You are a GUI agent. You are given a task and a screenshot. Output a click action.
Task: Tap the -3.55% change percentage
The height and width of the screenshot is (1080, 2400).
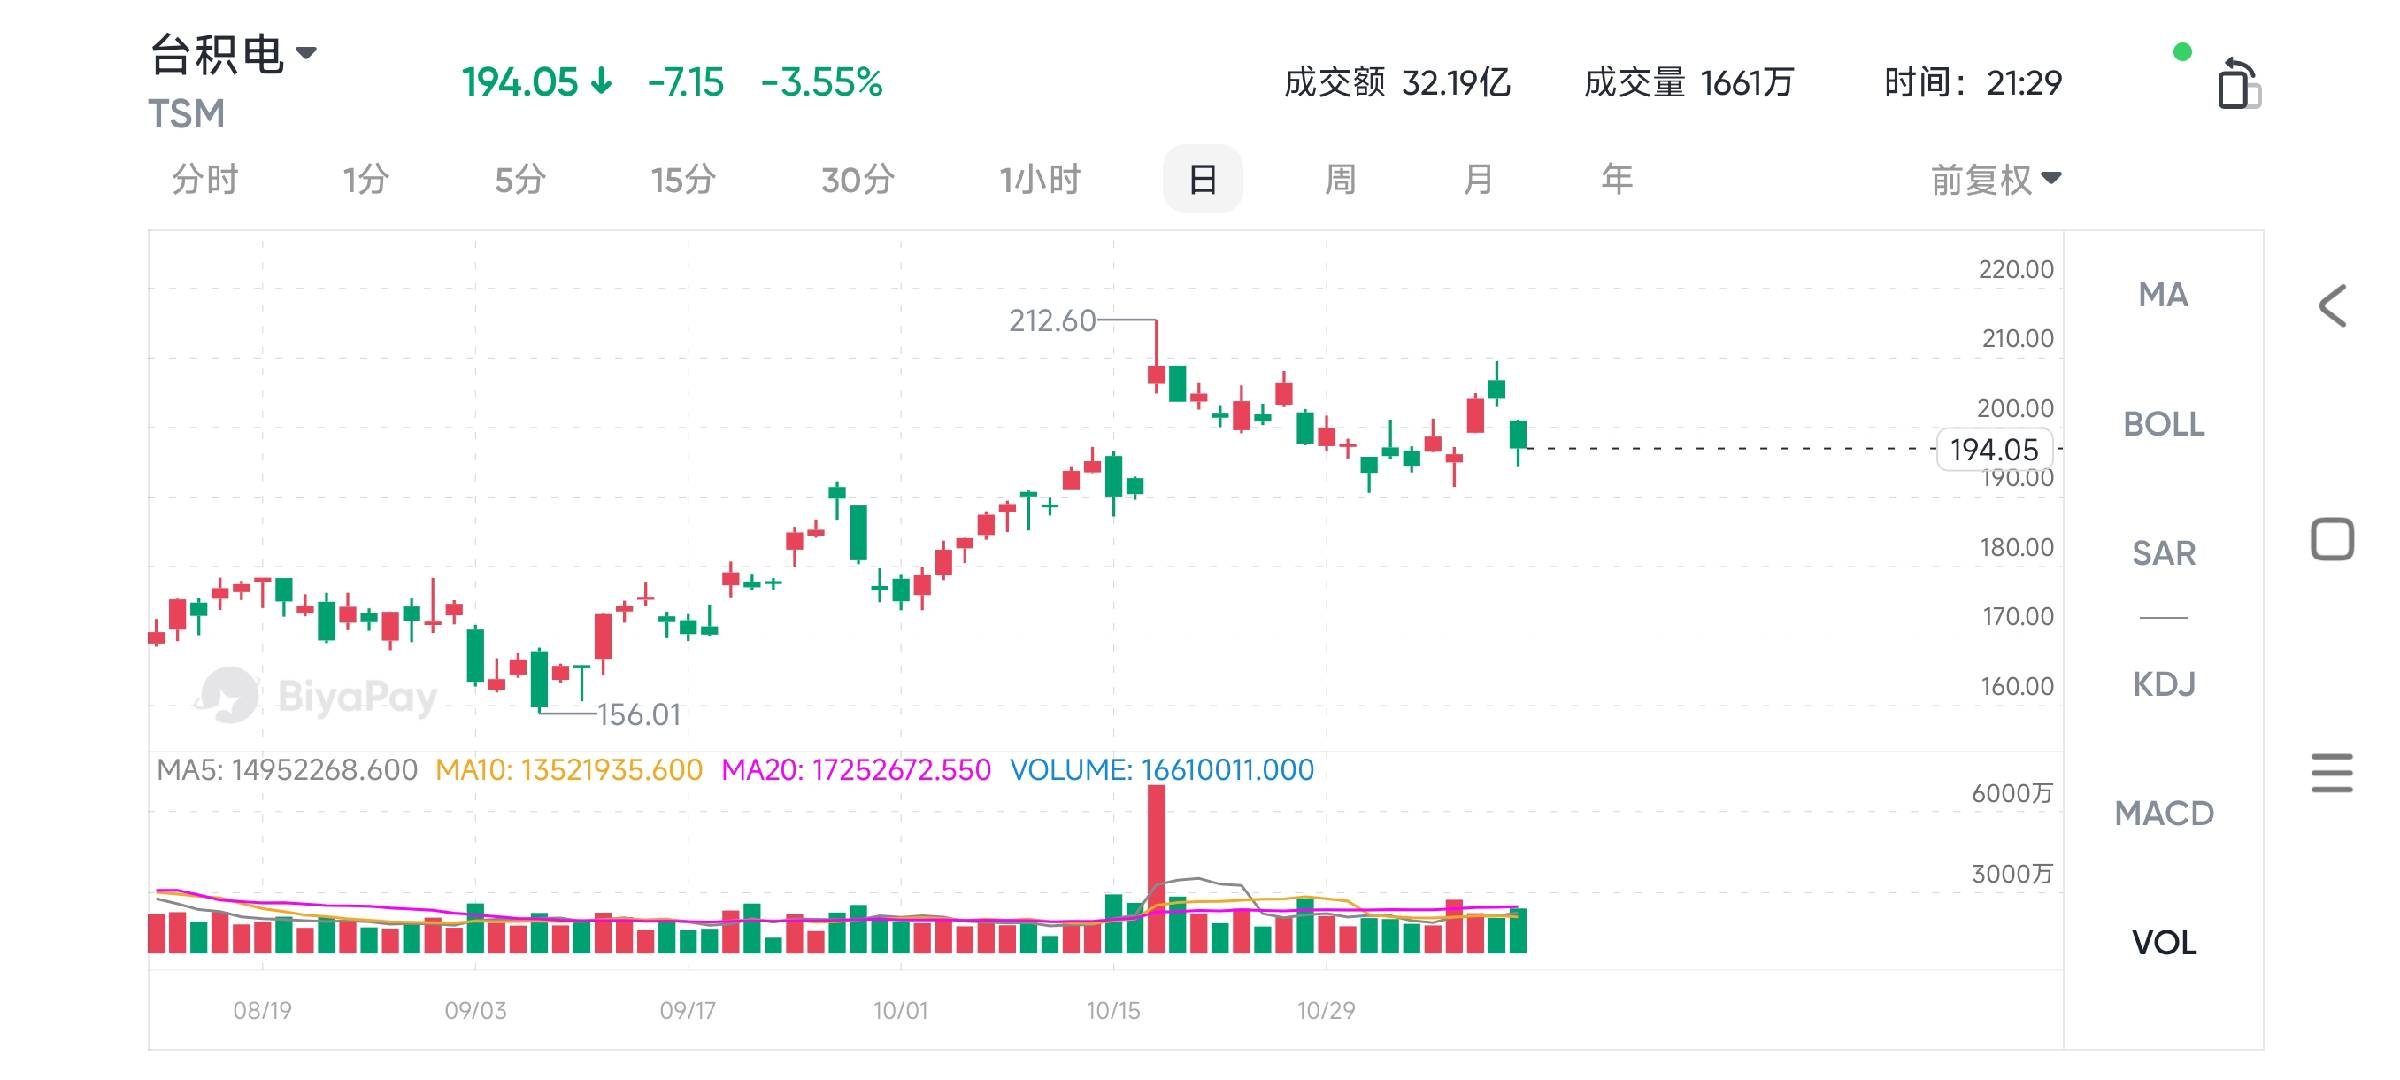(821, 83)
